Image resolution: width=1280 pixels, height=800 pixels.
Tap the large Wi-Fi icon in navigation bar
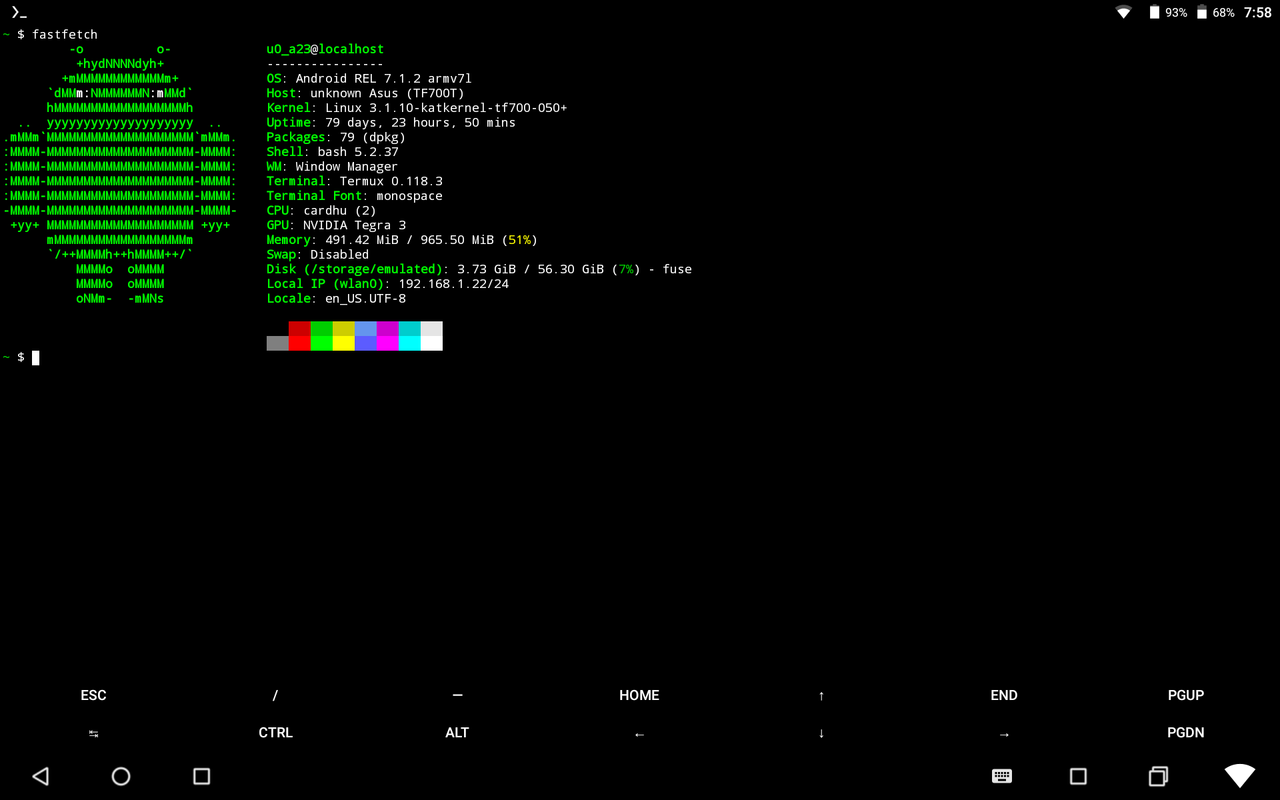tap(1240, 775)
